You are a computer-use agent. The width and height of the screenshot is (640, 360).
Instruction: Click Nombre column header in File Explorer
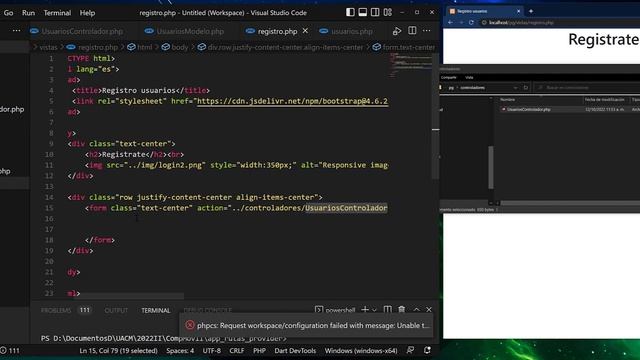tap(507, 100)
